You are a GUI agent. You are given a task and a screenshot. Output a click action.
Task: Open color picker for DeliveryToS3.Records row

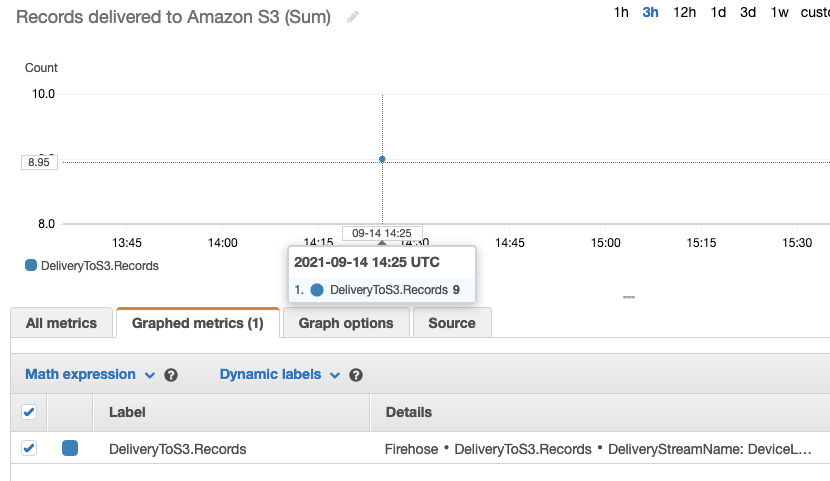click(70, 448)
